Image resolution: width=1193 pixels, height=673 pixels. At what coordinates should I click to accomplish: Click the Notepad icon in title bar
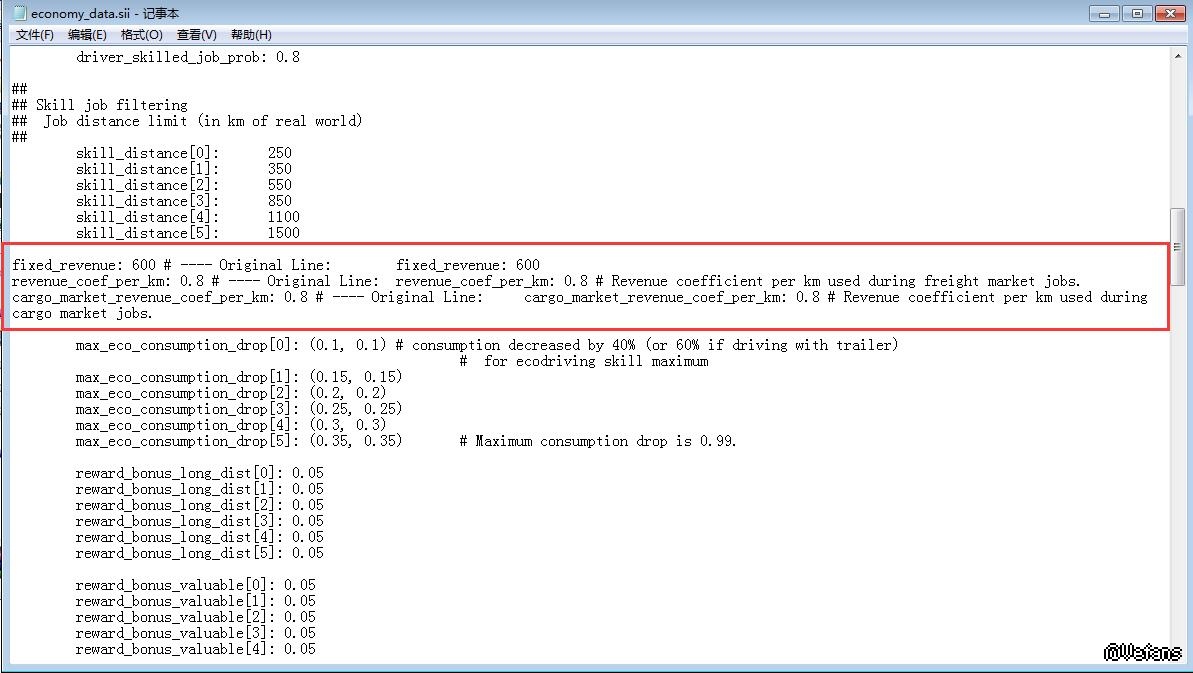click(x=19, y=13)
